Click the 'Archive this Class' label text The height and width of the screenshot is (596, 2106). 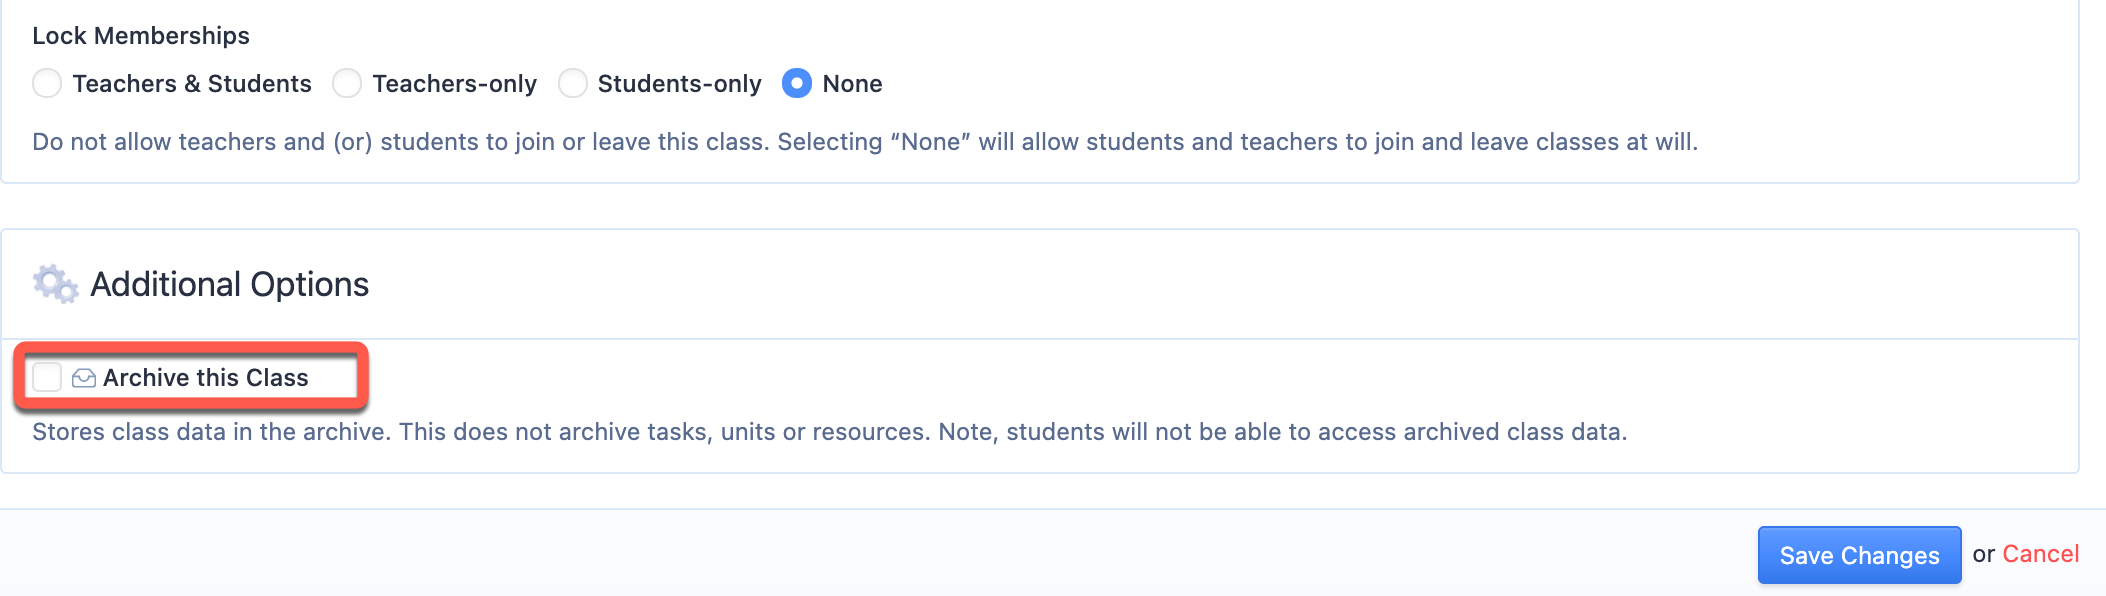pyautogui.click(x=206, y=378)
